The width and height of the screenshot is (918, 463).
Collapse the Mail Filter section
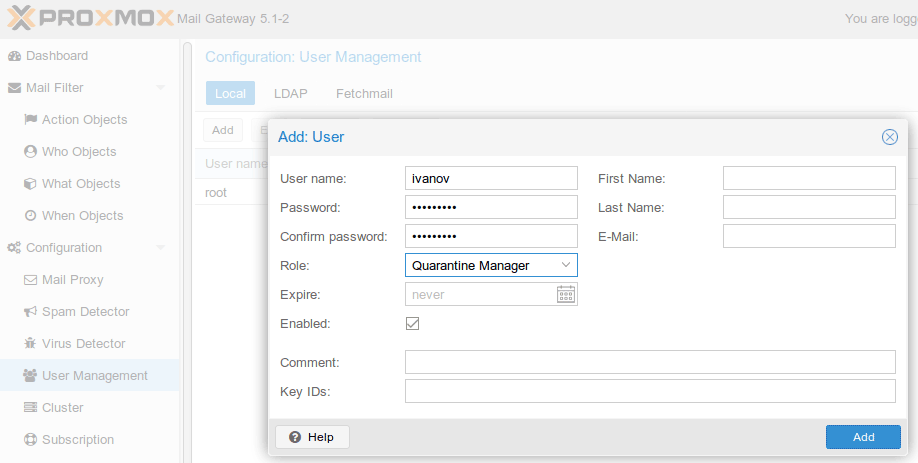point(161,88)
